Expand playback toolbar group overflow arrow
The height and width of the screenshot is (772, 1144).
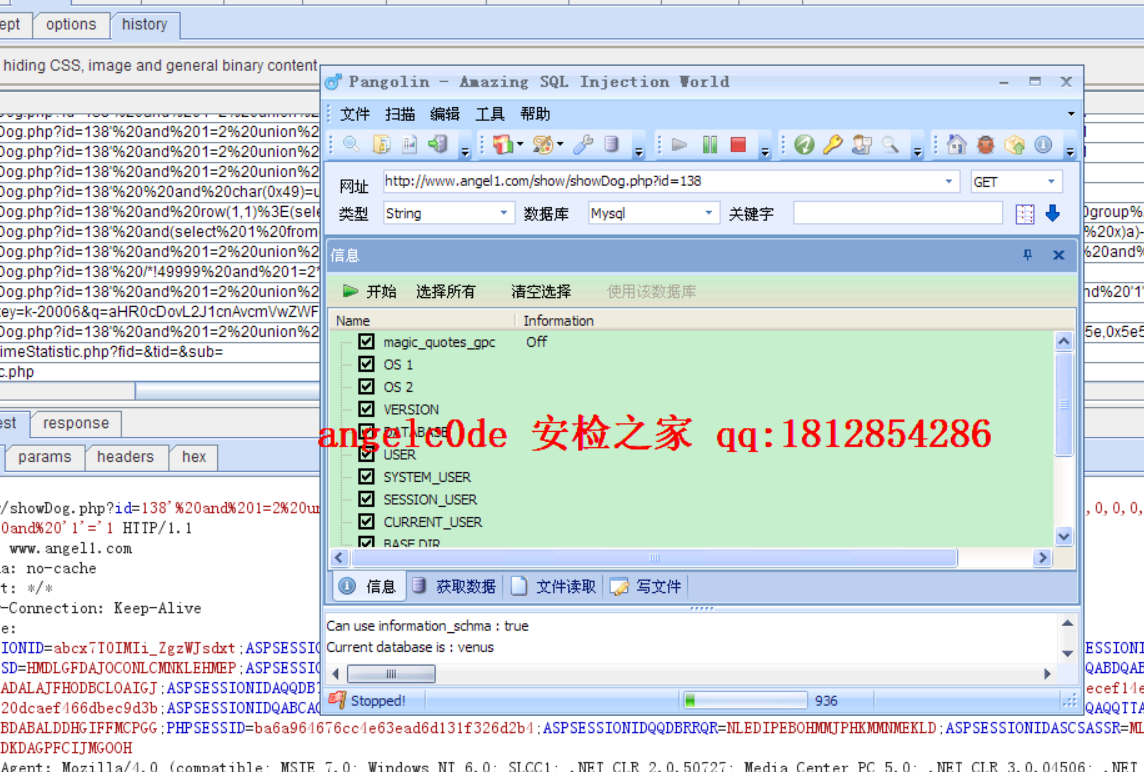[x=765, y=152]
